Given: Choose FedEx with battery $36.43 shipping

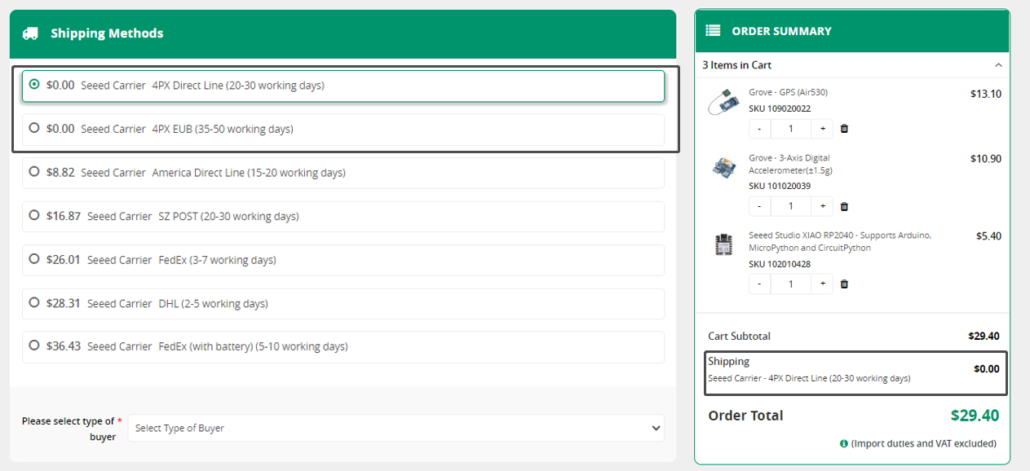Looking at the screenshot, I should [35, 346].
